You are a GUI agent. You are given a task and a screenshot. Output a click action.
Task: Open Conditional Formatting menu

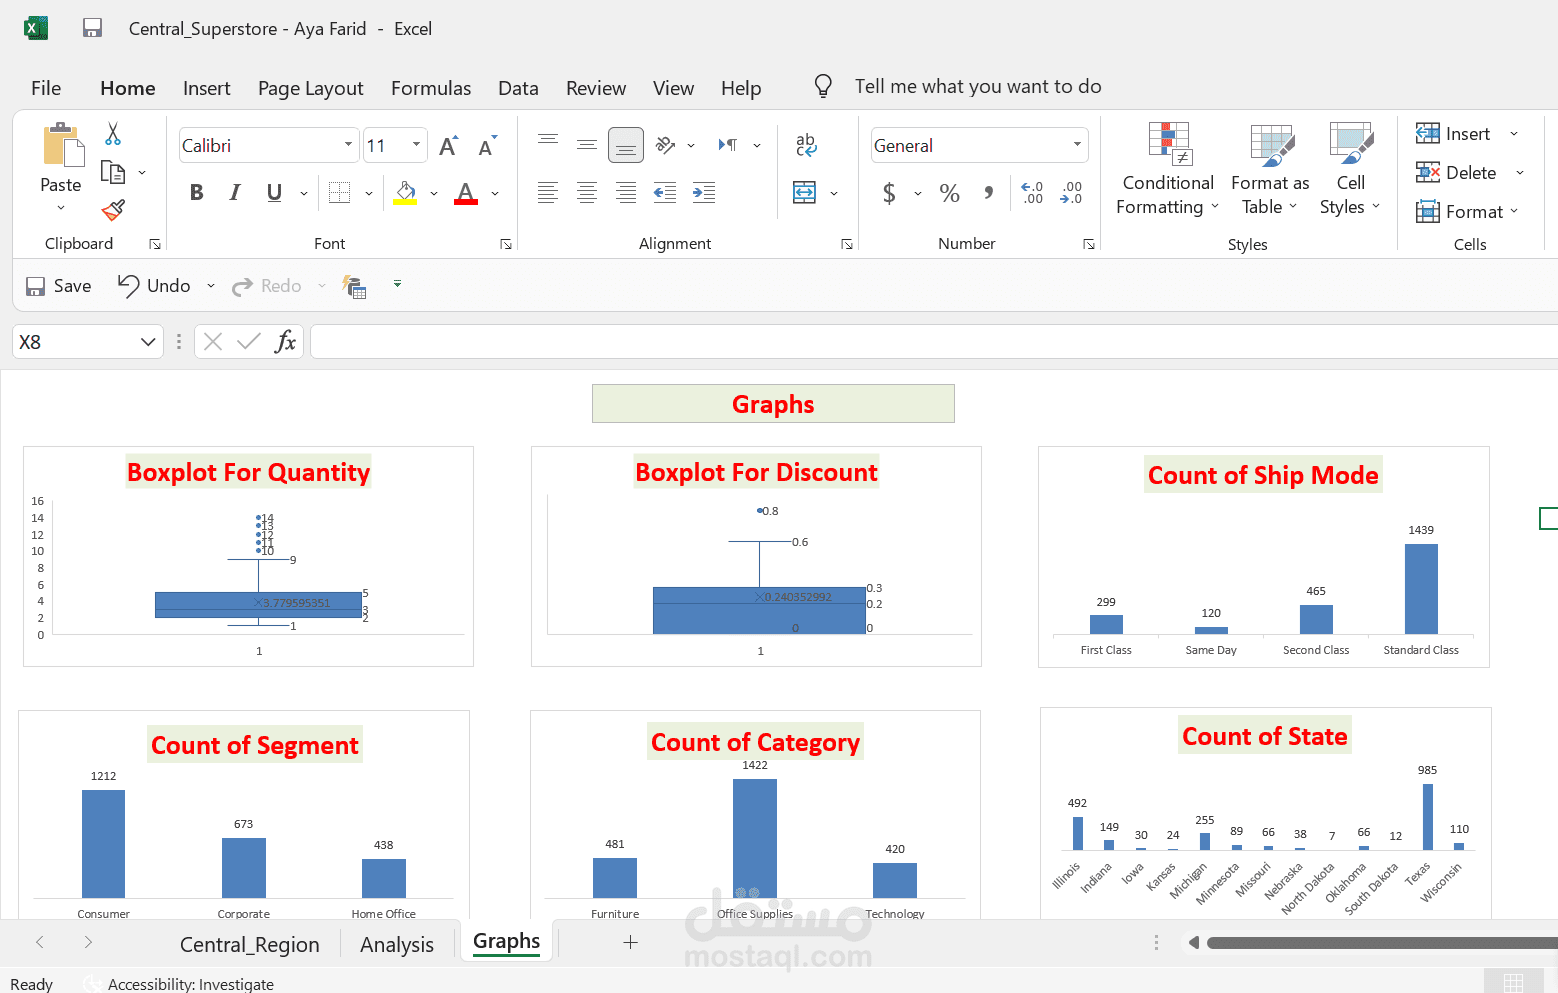(x=1168, y=169)
